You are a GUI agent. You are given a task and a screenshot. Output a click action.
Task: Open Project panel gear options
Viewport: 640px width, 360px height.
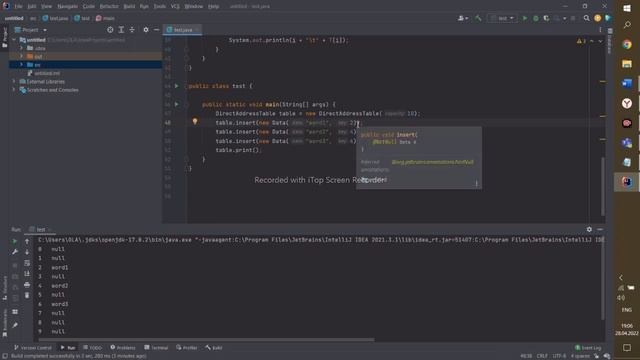[146, 30]
